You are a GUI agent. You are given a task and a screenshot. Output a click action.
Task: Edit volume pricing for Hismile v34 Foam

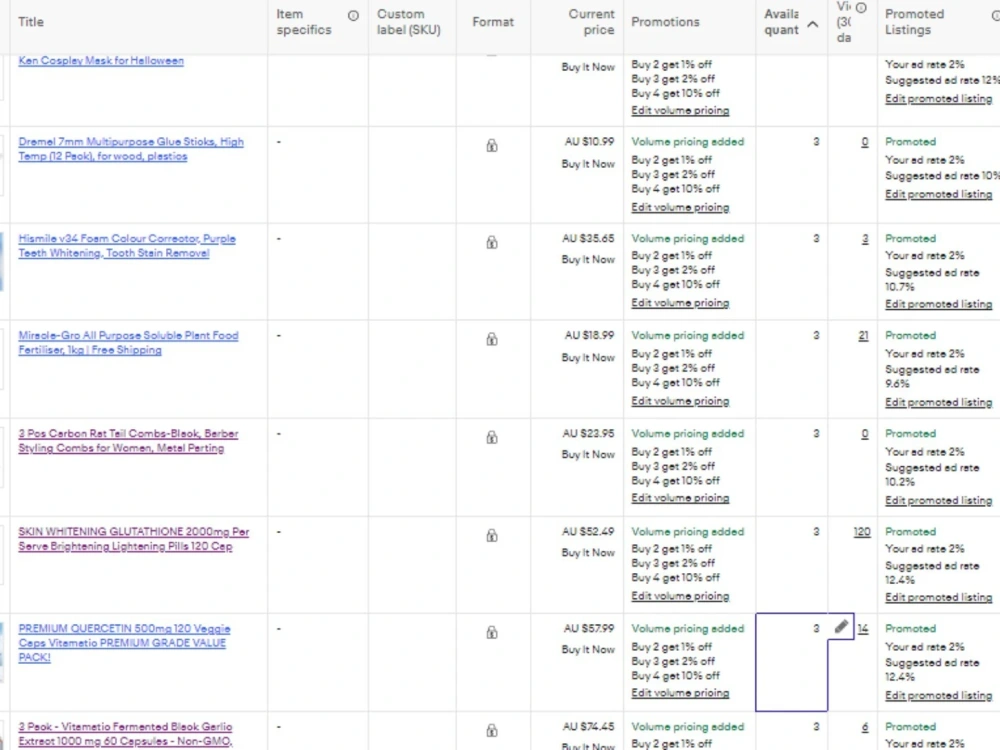(x=680, y=303)
